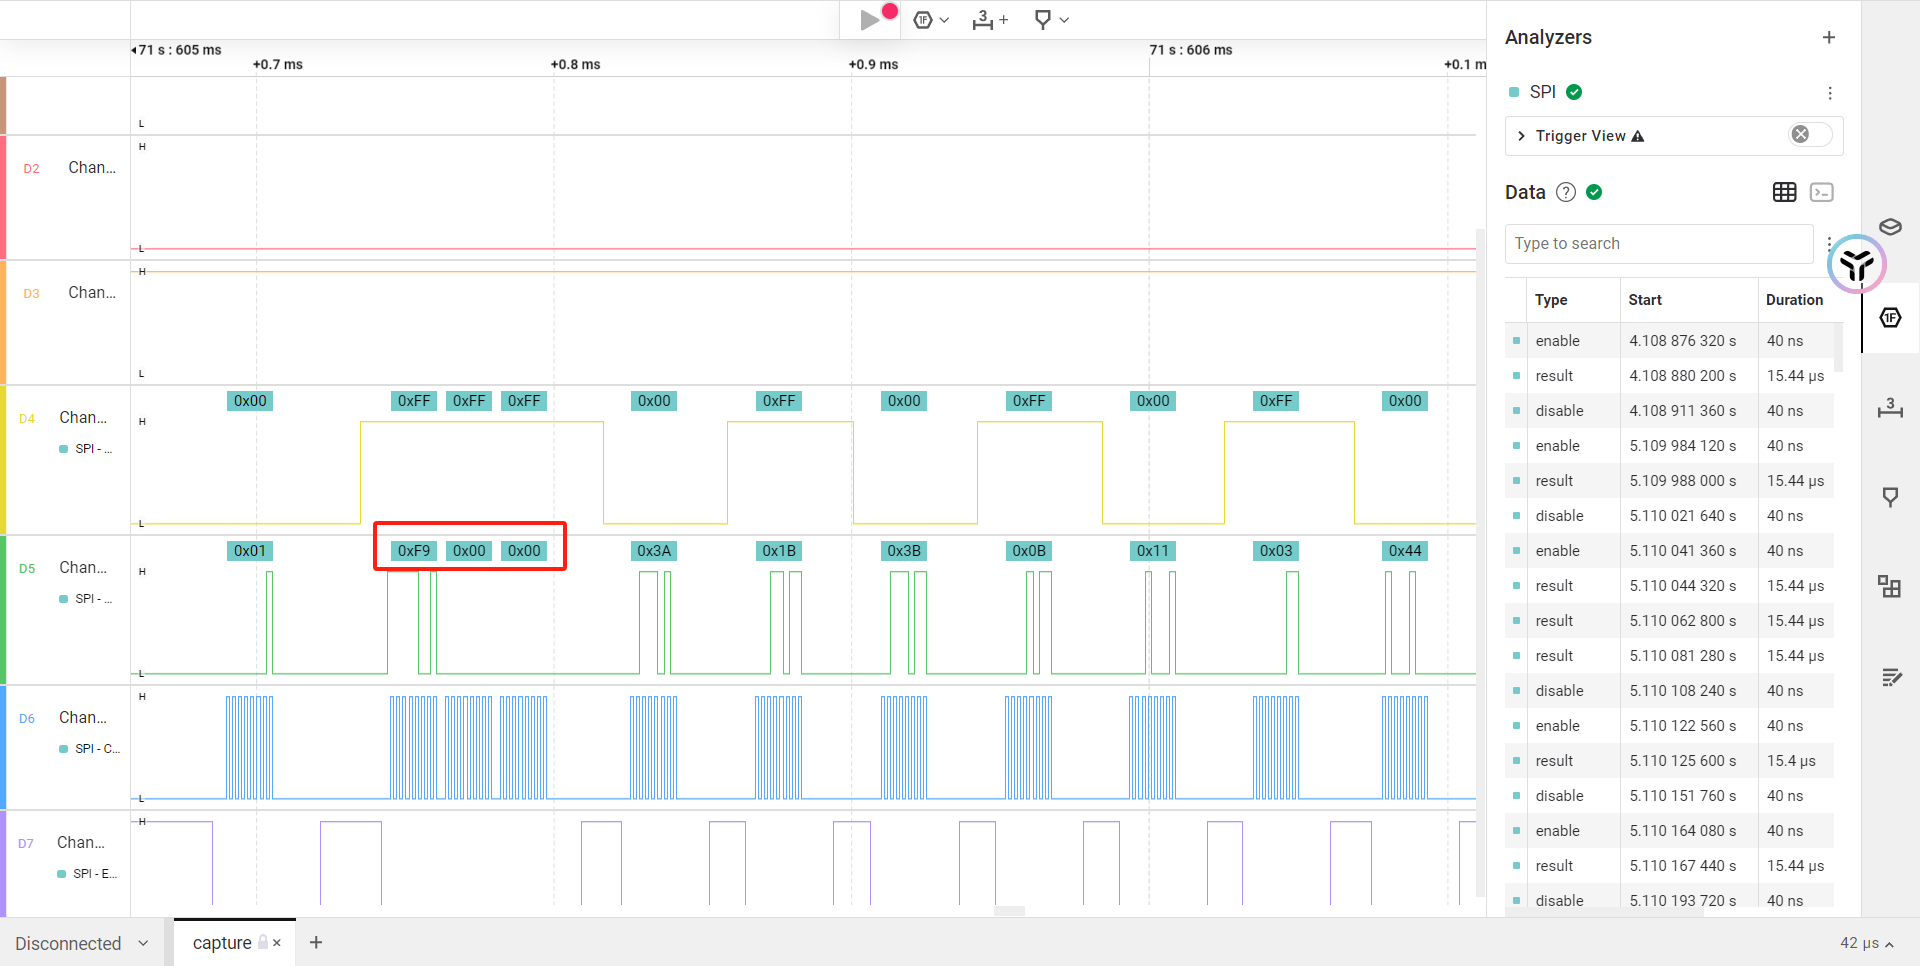Viewport: 1920px width, 966px height.
Task: Open the Extensions panel sidebar icon
Action: (1890, 587)
